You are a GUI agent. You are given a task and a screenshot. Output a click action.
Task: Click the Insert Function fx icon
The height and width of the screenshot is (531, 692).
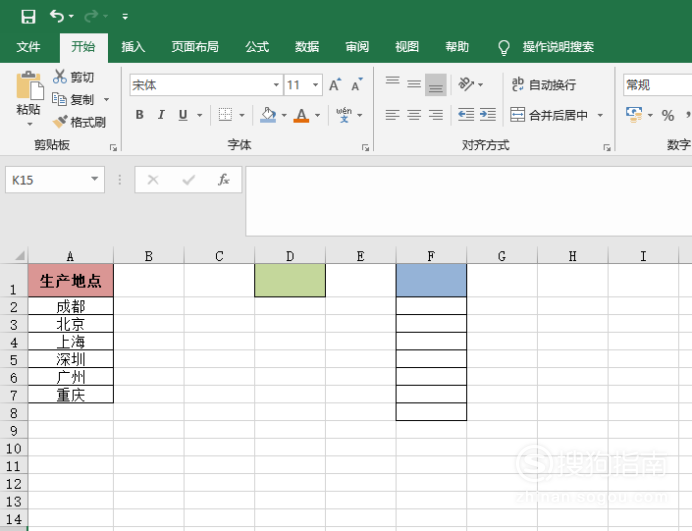click(x=224, y=180)
